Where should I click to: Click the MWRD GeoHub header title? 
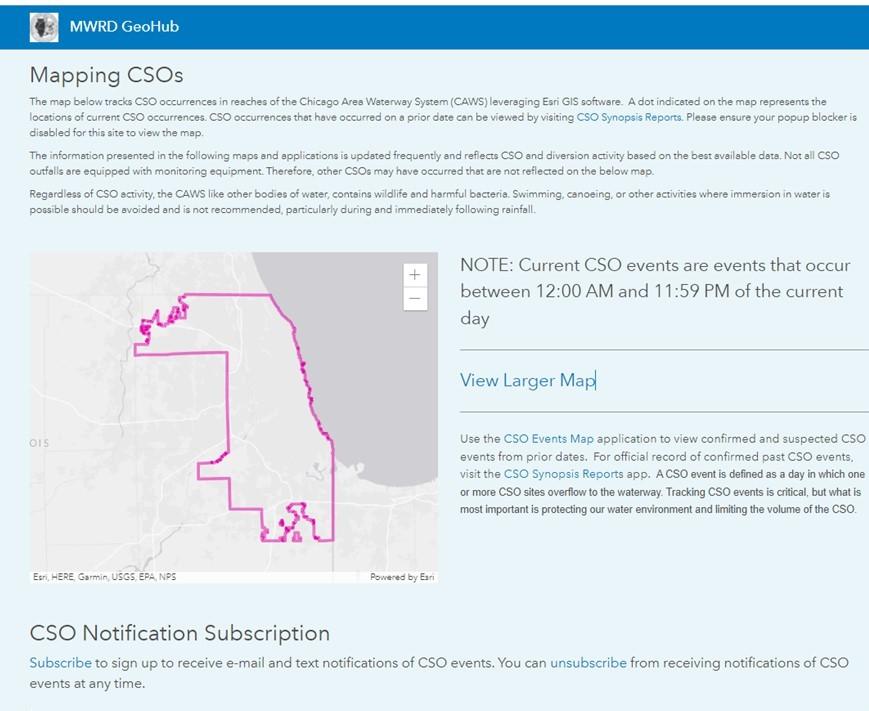coord(124,27)
